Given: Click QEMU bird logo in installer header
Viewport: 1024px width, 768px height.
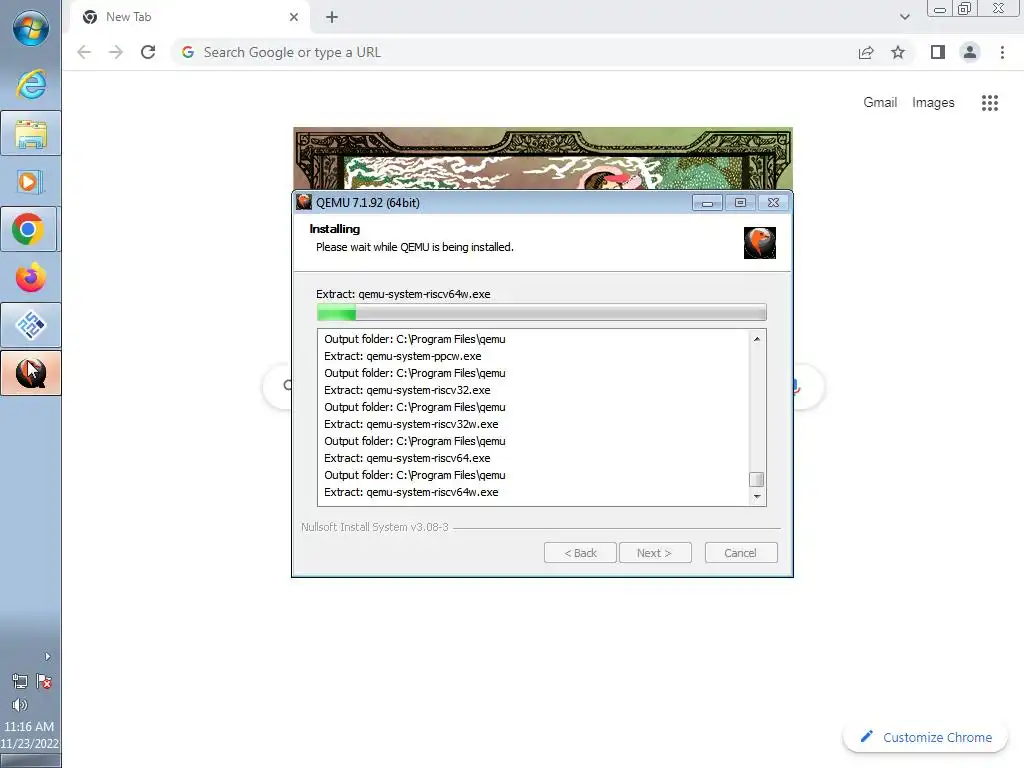Looking at the screenshot, I should [x=760, y=243].
